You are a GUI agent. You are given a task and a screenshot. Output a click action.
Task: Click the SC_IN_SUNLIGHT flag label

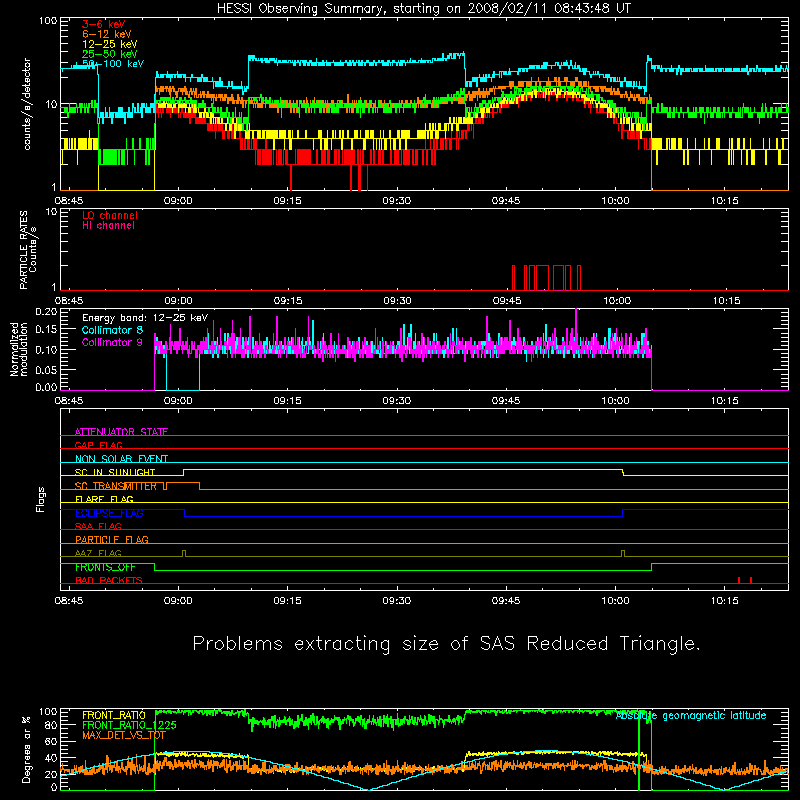pyautogui.click(x=115, y=472)
